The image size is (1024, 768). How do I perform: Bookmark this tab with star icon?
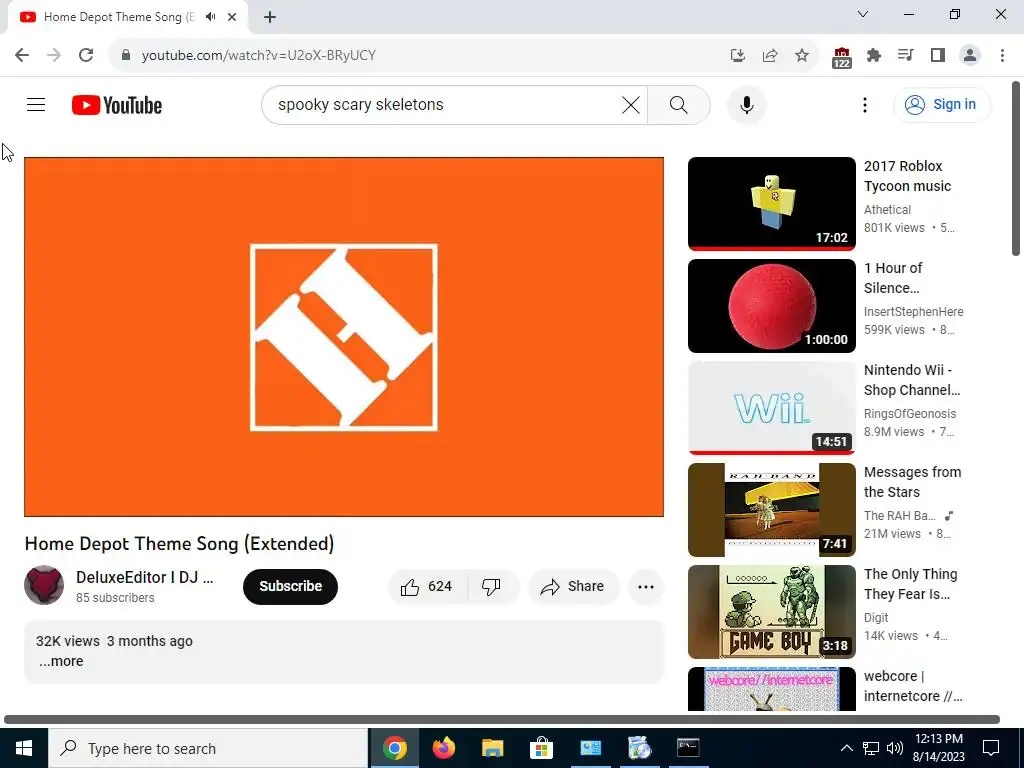[x=802, y=55]
